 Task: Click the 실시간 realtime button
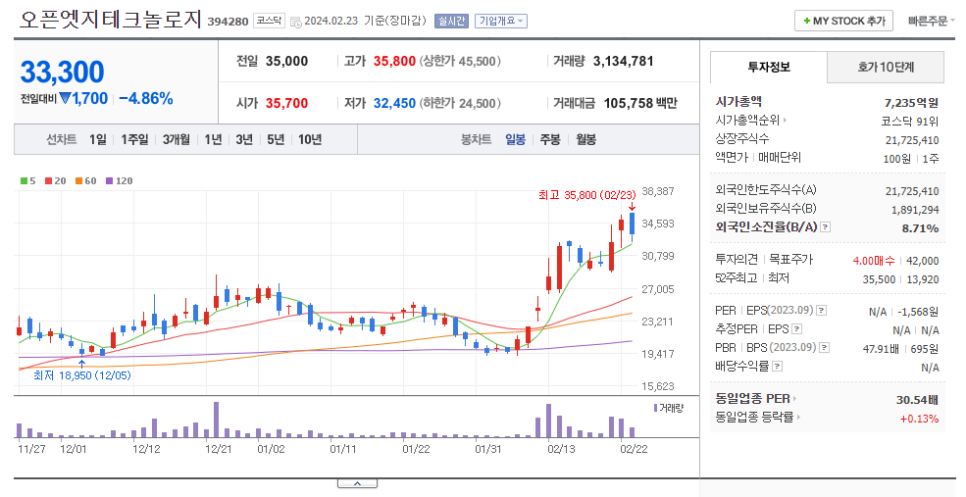click(452, 21)
